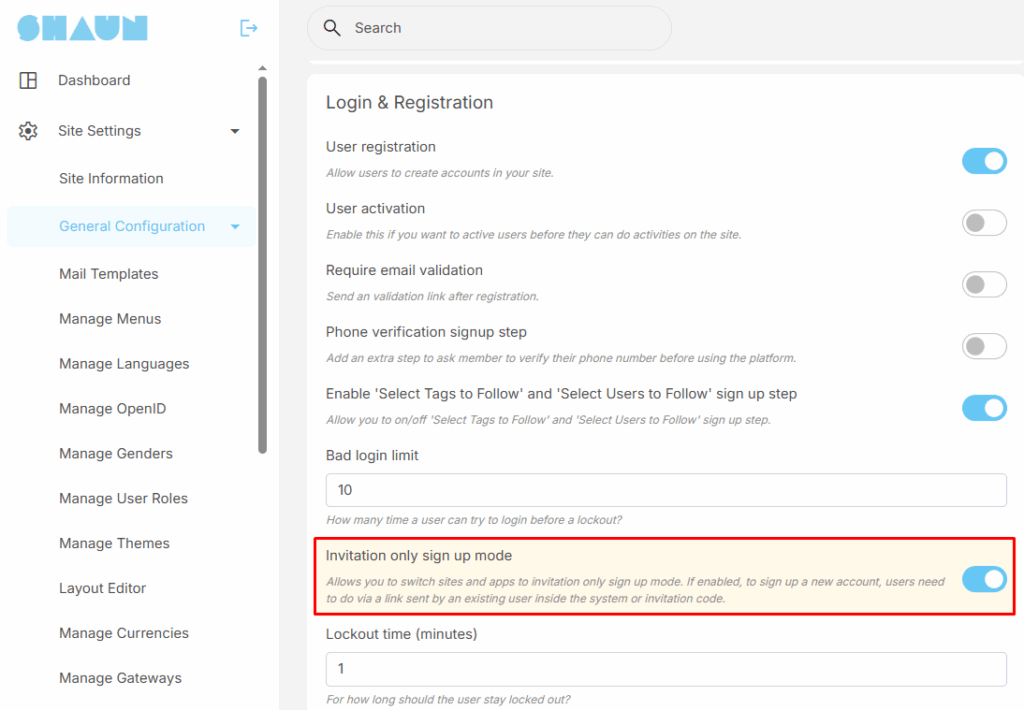Click the logout icon beside the logo
Screen dimensions: 1024x710
[x=249, y=28]
